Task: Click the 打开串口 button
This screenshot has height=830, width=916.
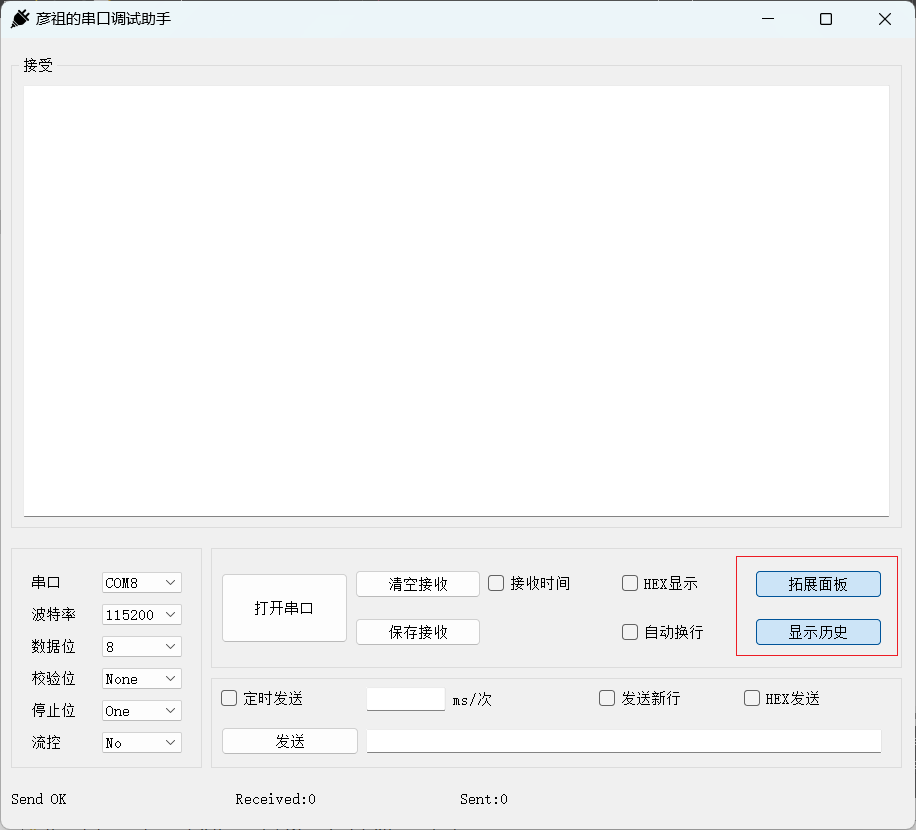Action: [x=284, y=608]
